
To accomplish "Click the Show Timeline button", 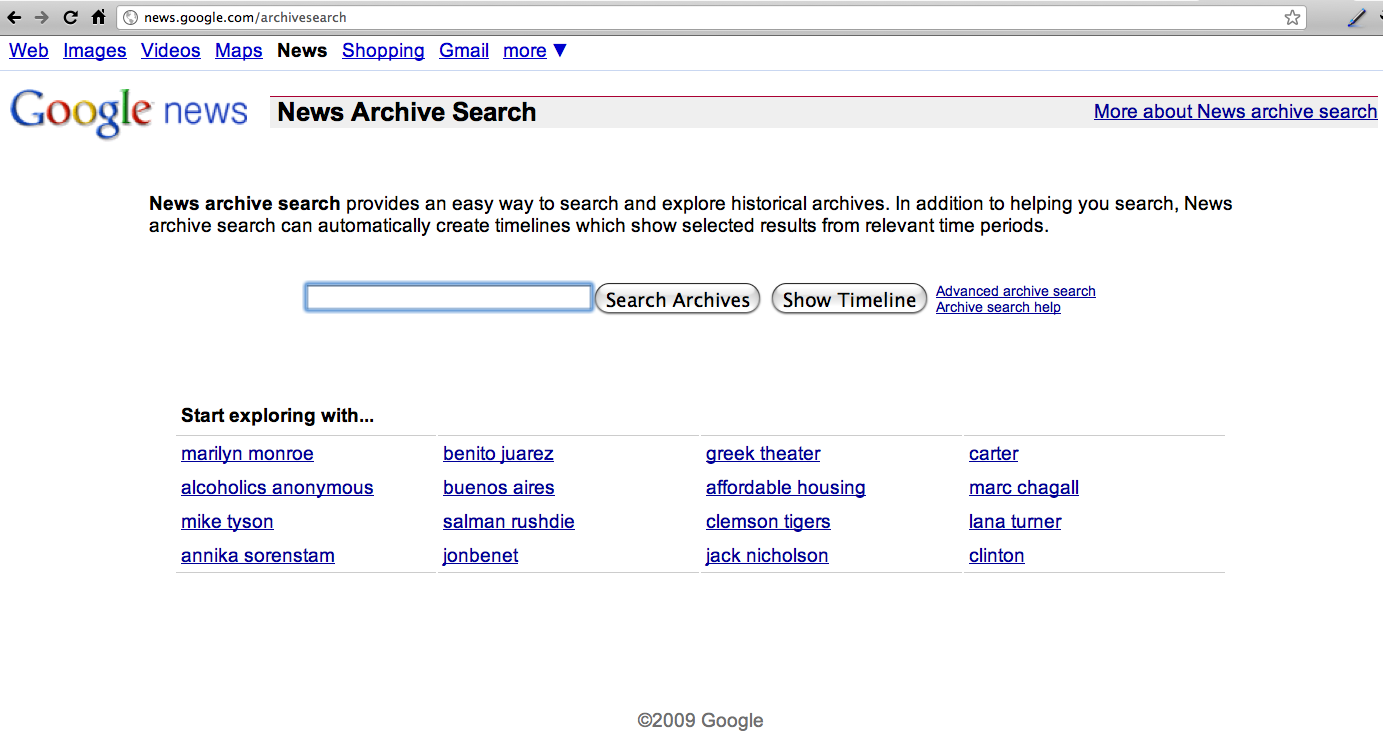I will click(849, 299).
